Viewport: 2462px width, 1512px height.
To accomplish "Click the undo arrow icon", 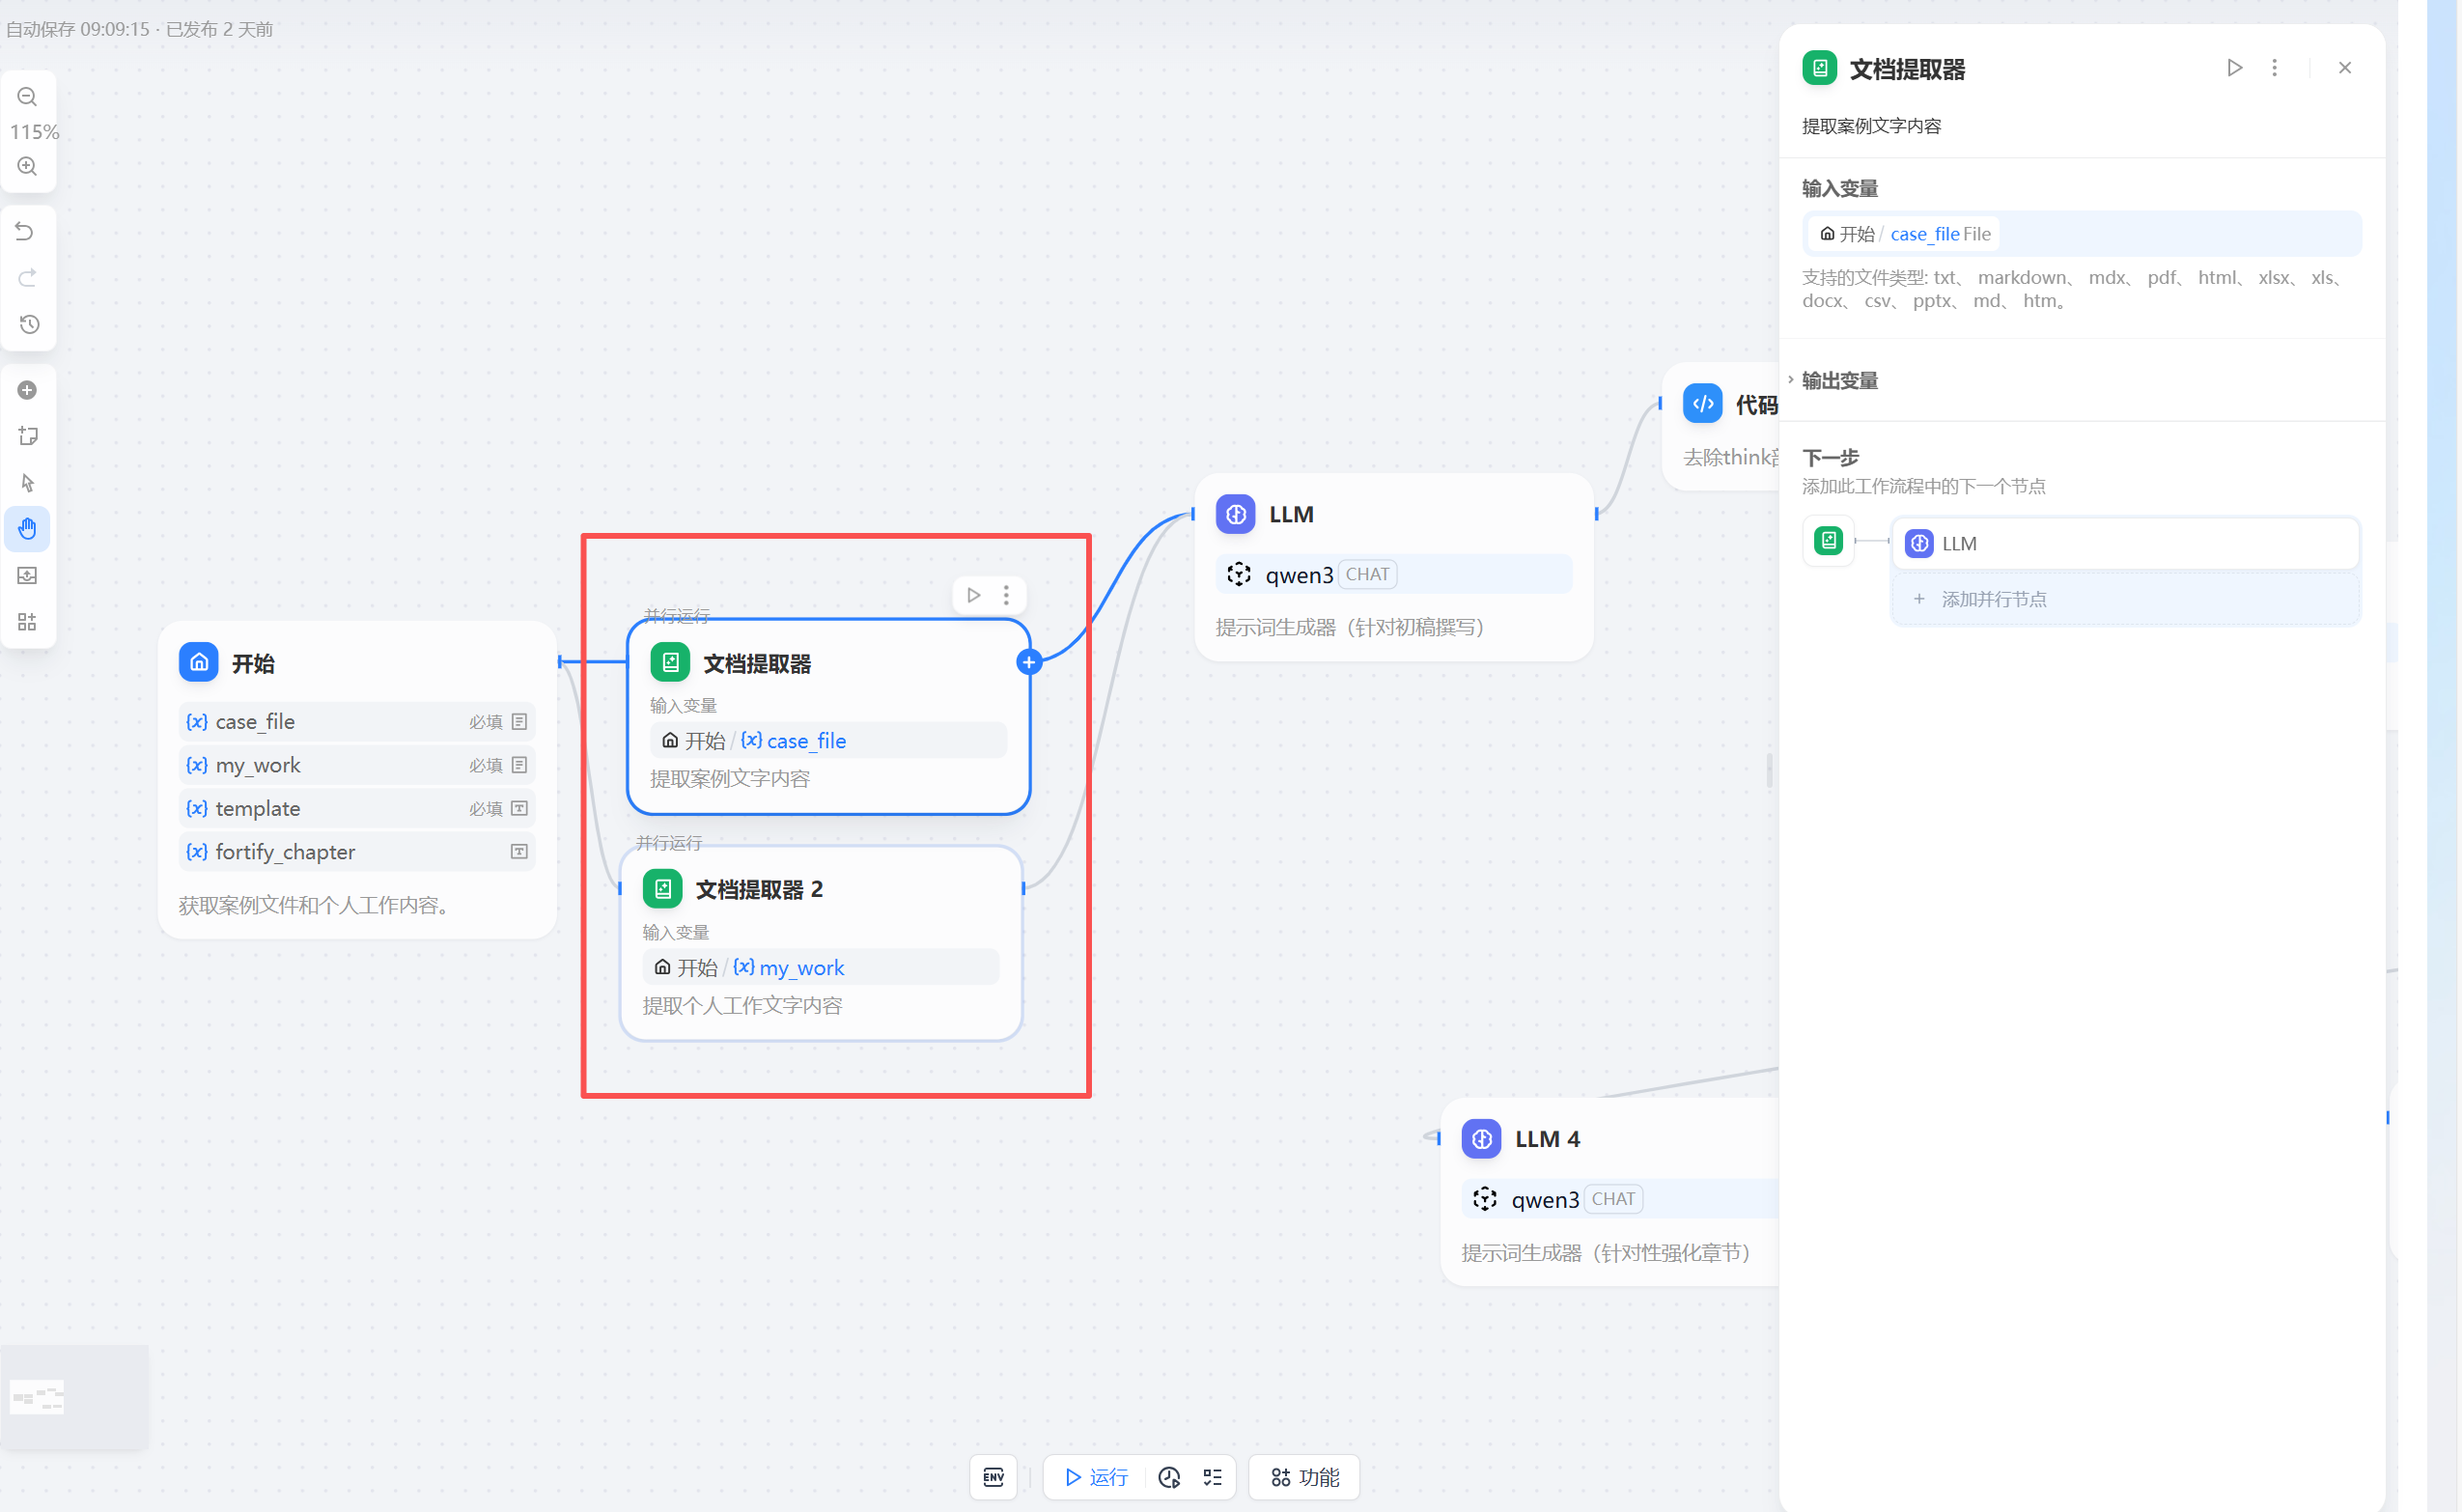I will coord(27,232).
